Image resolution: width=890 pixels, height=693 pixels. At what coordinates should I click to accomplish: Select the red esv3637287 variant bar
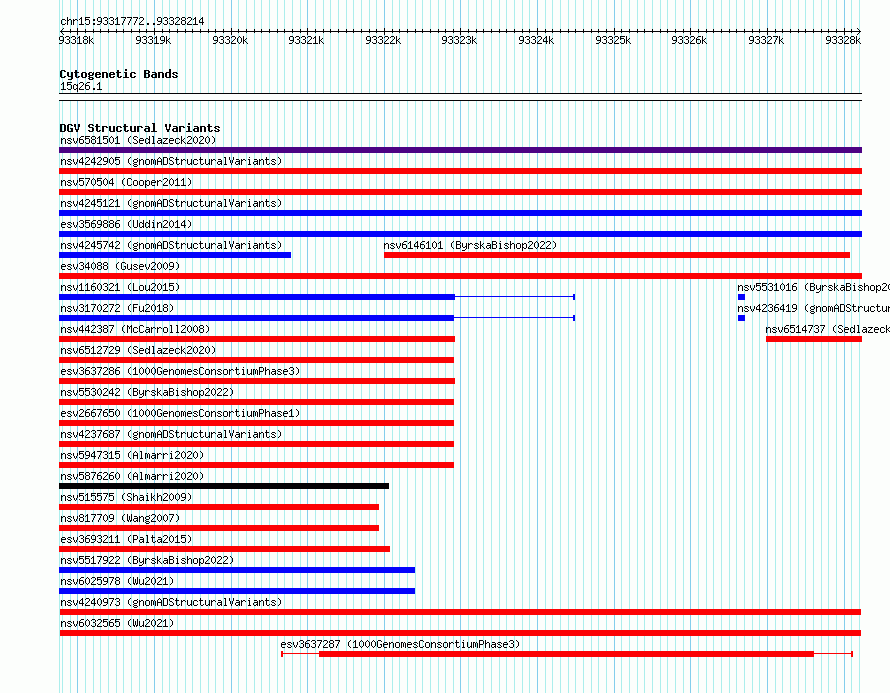(x=566, y=654)
